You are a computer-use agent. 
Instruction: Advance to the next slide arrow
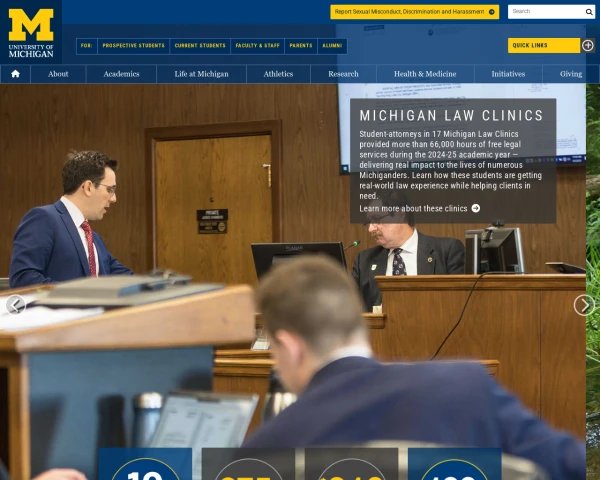pyautogui.click(x=584, y=305)
